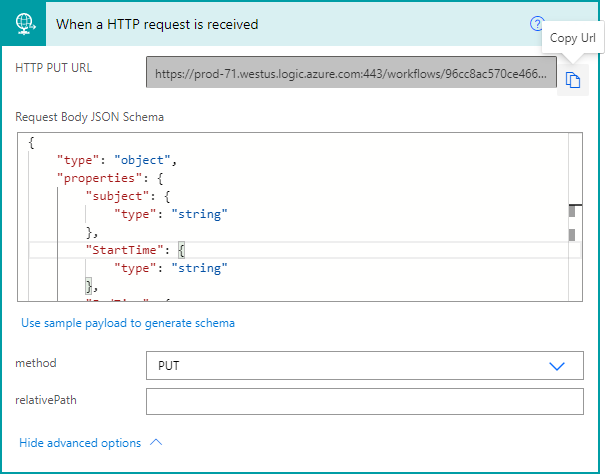This screenshot has height=474, width=605.
Task: Click the schema editor vertical scrollbar track
Action: (x=575, y=217)
